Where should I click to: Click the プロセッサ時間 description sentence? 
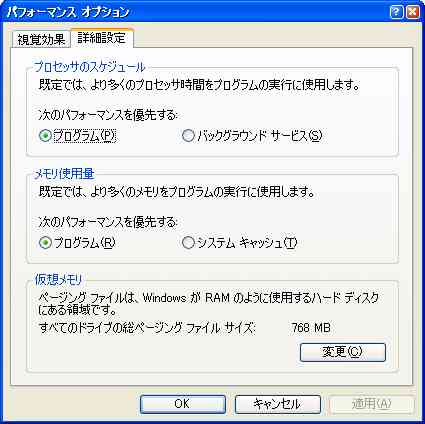click(199, 85)
